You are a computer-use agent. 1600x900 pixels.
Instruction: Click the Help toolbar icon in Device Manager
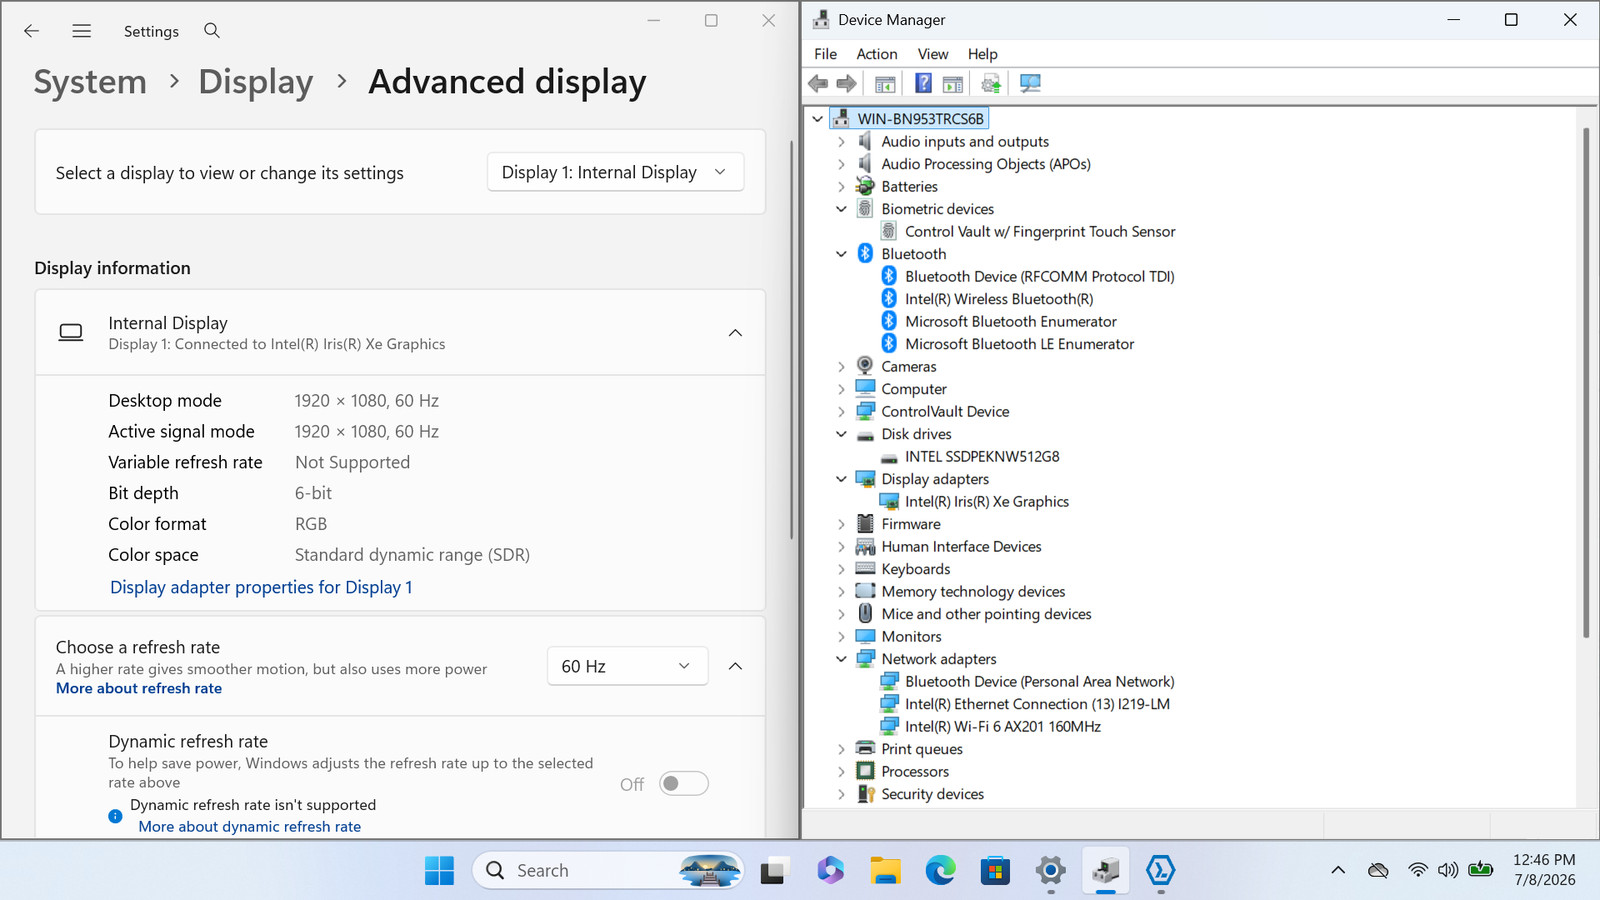923,84
